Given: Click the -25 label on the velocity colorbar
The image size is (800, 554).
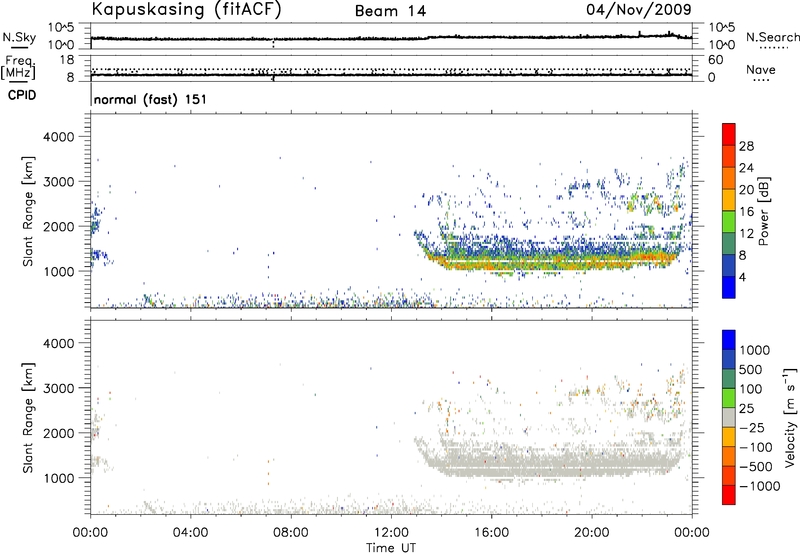Looking at the screenshot, I should 752,428.
